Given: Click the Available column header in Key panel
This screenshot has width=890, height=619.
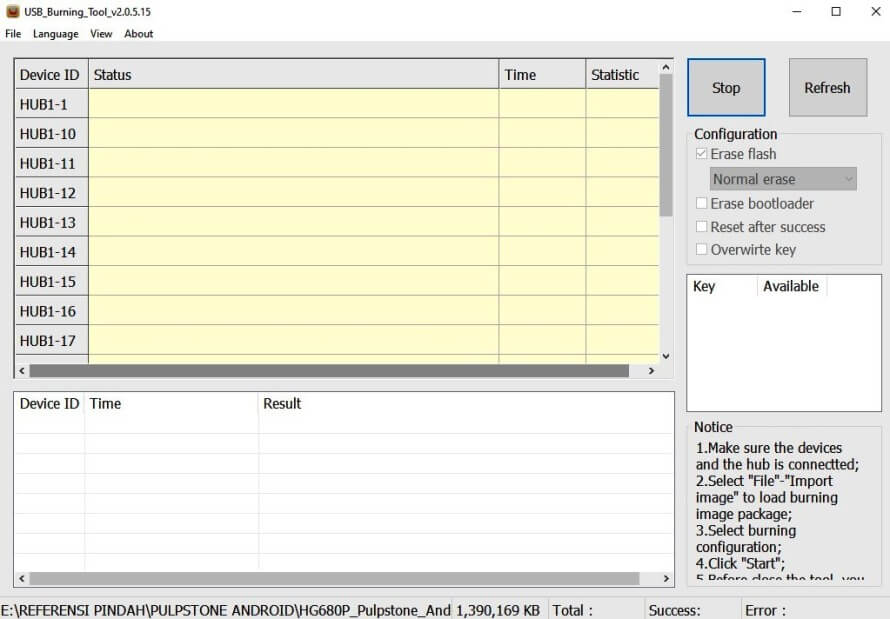Looking at the screenshot, I should pyautogui.click(x=791, y=286).
